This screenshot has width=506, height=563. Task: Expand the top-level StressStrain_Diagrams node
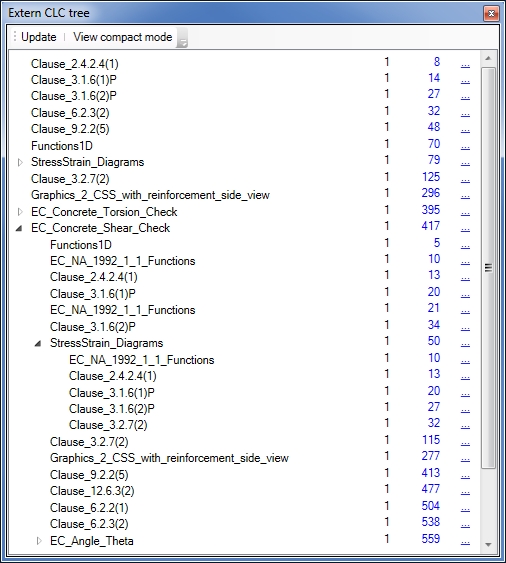(20, 163)
